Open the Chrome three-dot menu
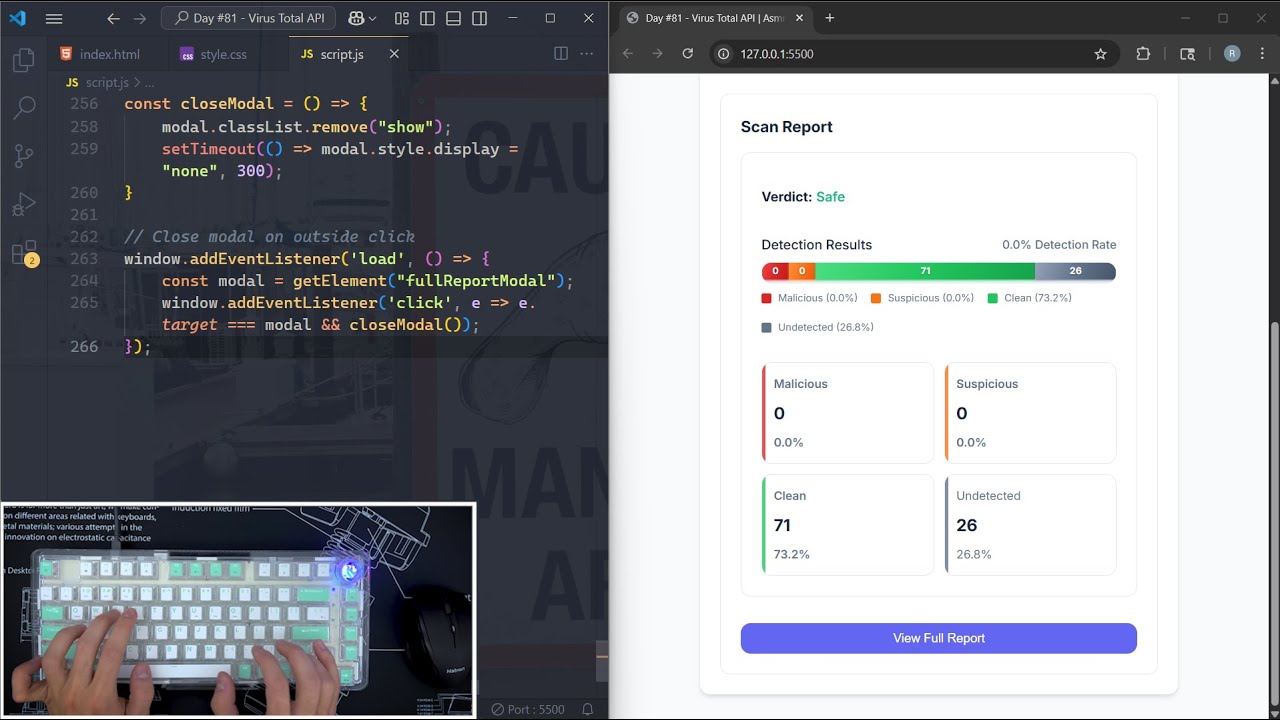Viewport: 1280px width, 720px height. pos(1261,54)
